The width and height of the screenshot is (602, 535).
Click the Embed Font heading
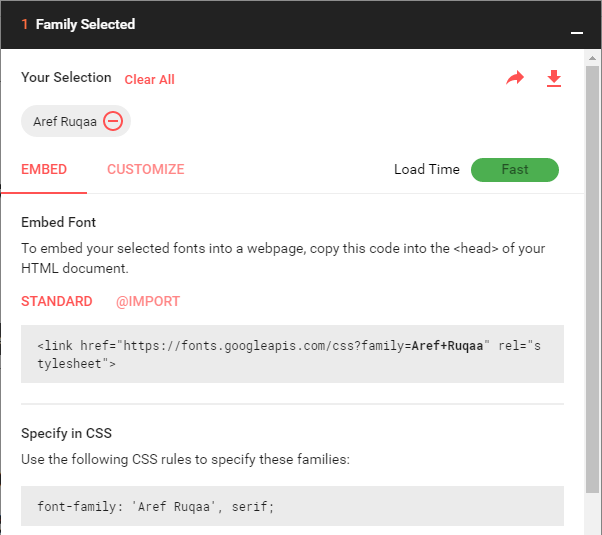tap(59, 222)
